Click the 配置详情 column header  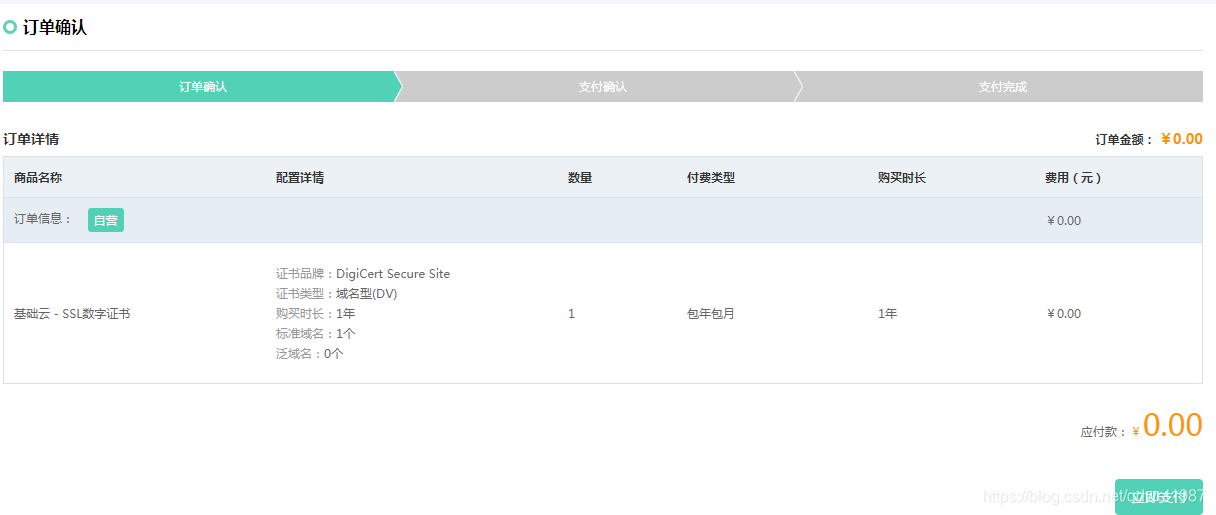click(x=300, y=178)
